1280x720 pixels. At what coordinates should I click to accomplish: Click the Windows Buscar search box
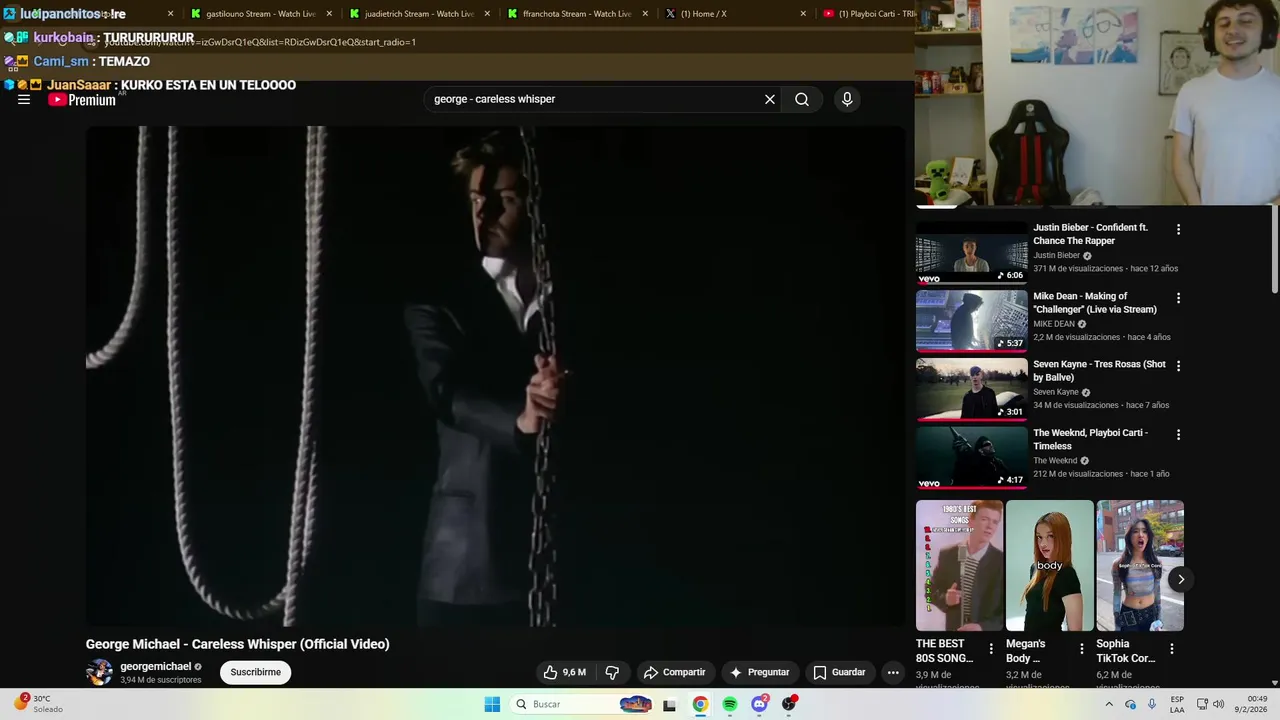(x=583, y=704)
